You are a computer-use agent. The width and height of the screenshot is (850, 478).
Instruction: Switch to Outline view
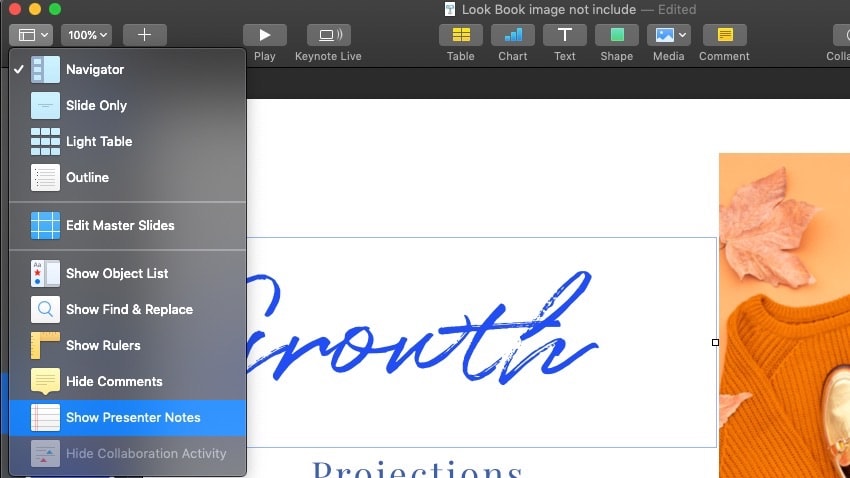[128, 177]
